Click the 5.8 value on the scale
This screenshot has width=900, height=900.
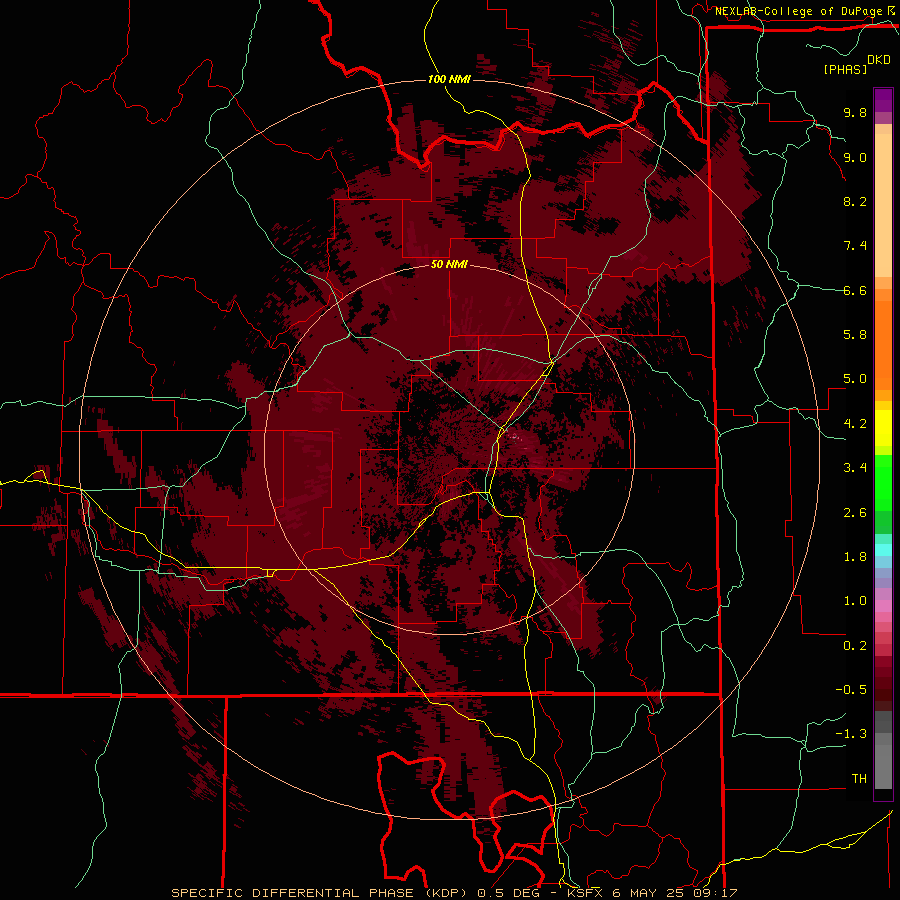[855, 335]
